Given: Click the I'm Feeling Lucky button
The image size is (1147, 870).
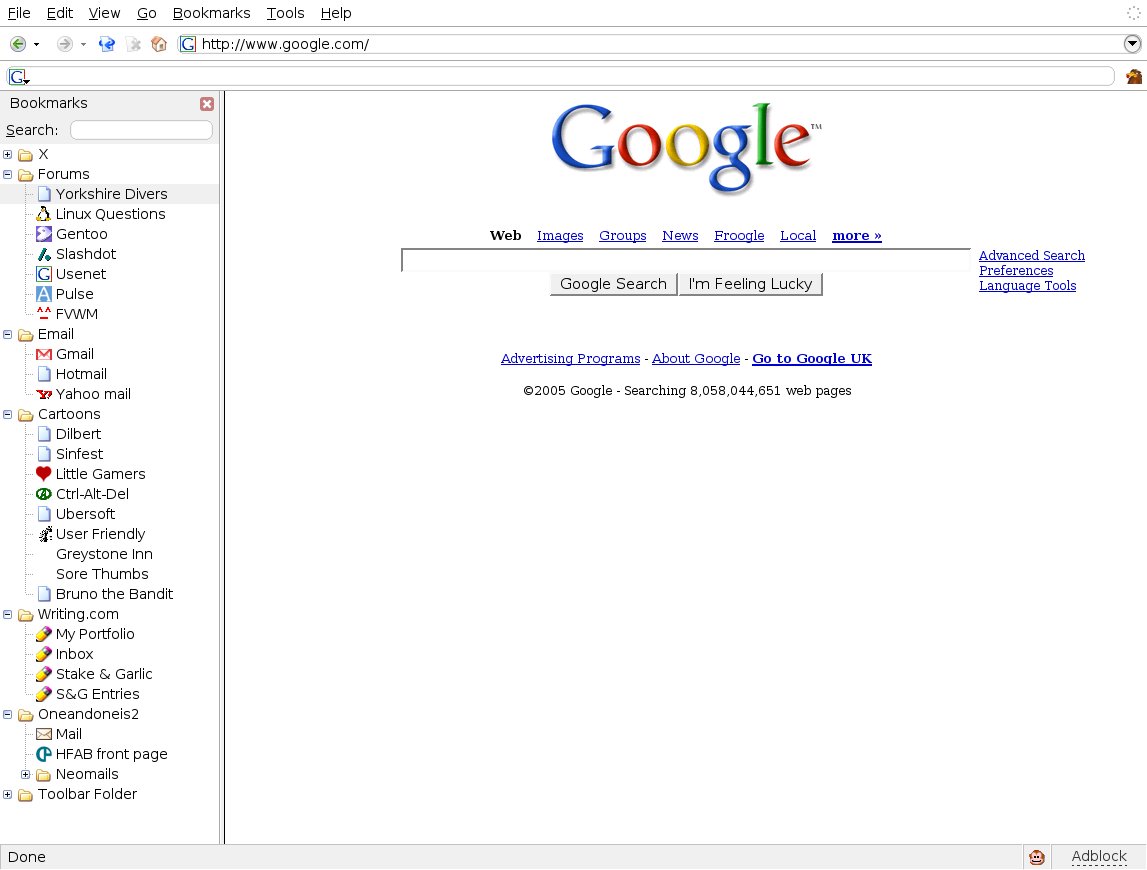Looking at the screenshot, I should [751, 284].
